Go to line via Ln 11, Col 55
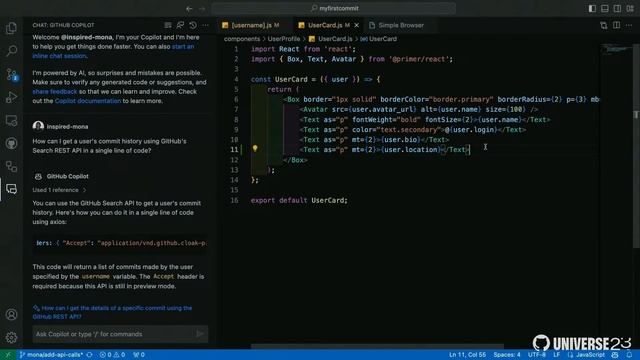The height and width of the screenshot is (360, 640). (x=467, y=355)
